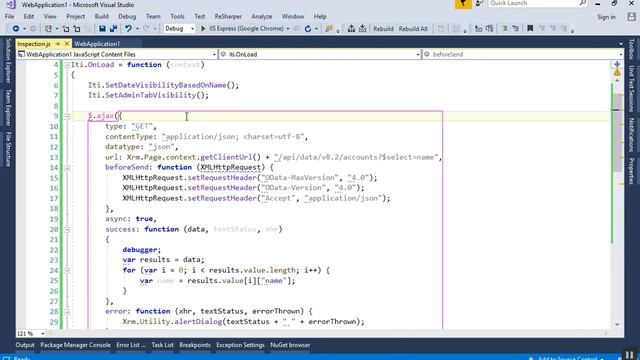Viewport: 640px width, 360px height.
Task: Collapse the error function on line 28
Action: click(x=67, y=312)
